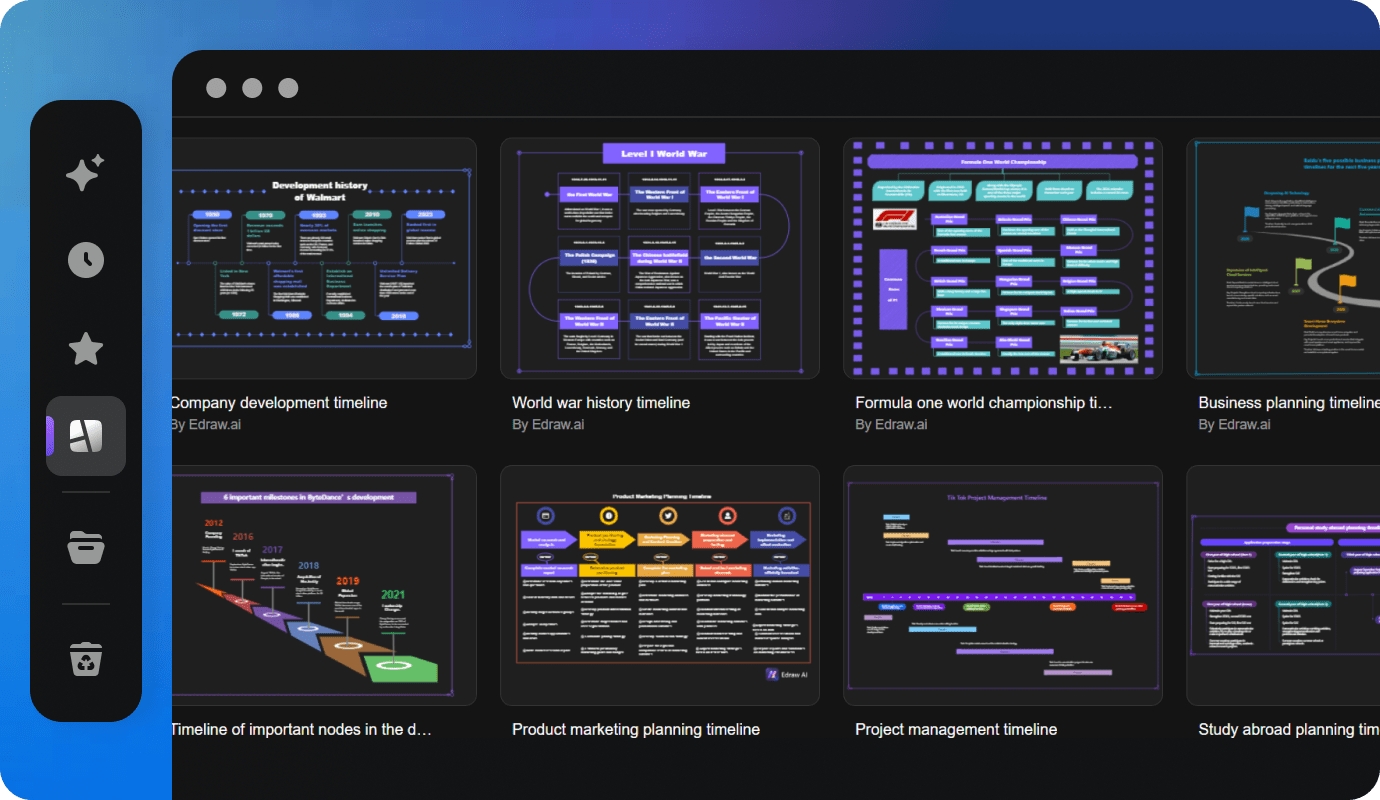Viewport: 1380px width, 800px height.
Task: Open the Recent clock icon in sidebar
Action: pyautogui.click(x=86, y=260)
